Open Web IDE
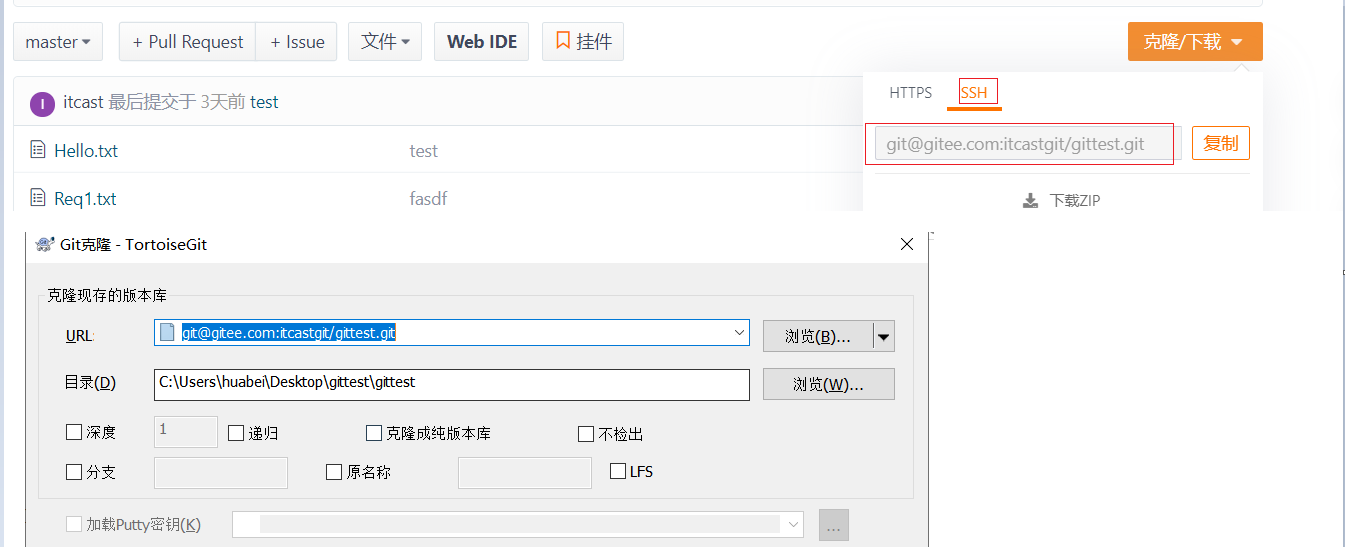Viewport: 1345px width, 547px height. click(482, 42)
